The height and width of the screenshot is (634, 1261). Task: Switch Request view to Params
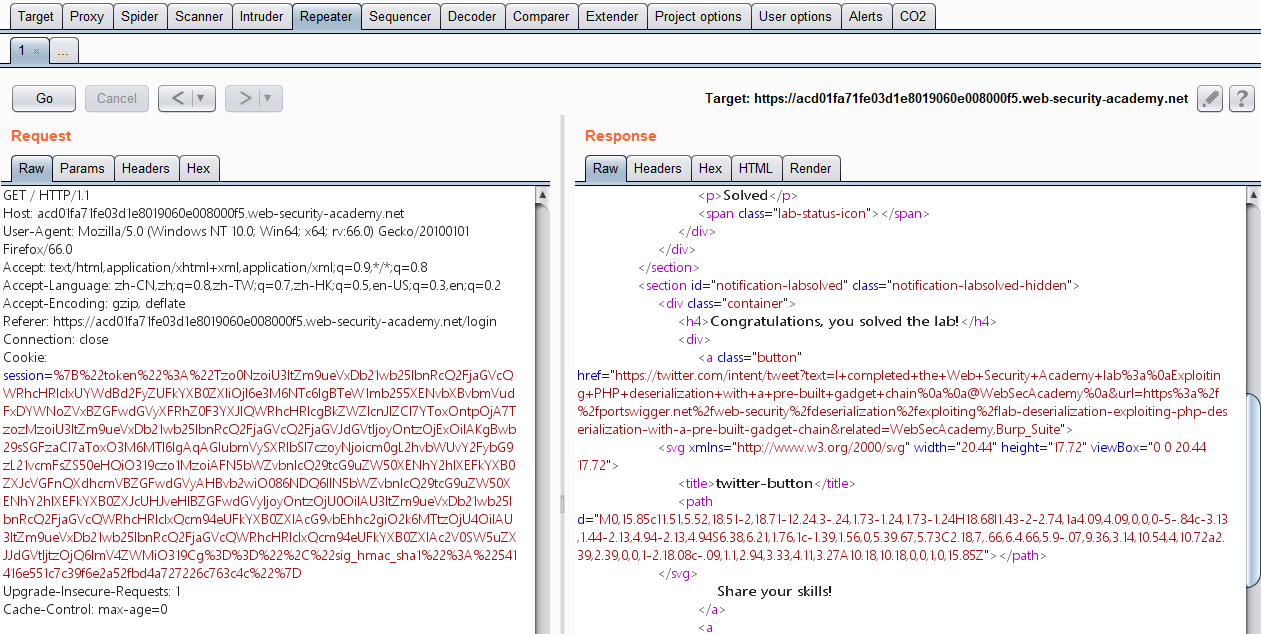tap(82, 168)
